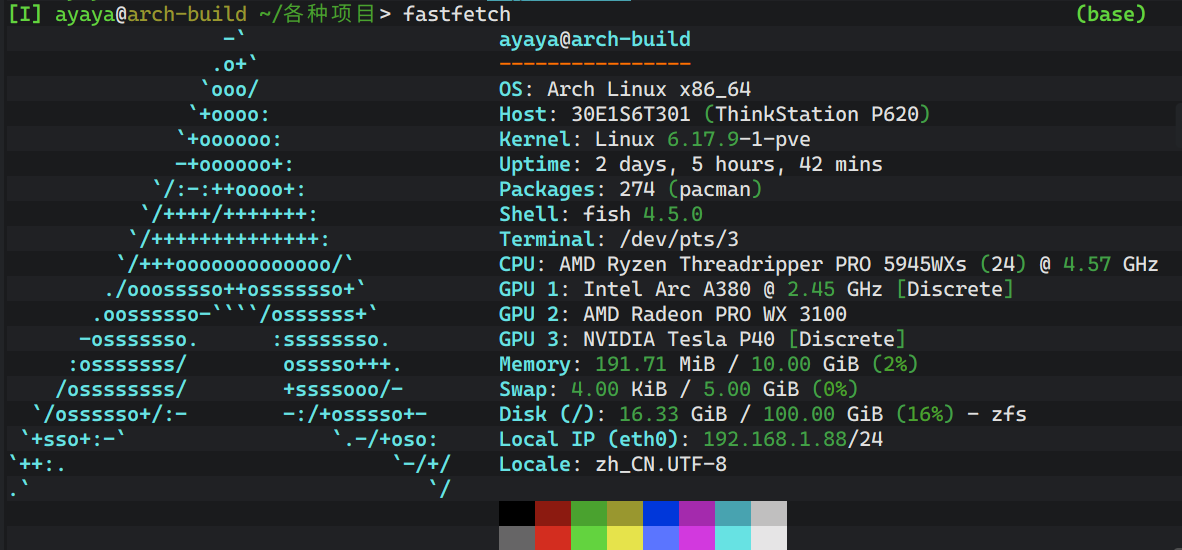Click the '(base)' conda environment indicator
Screen dimensions: 1182x550
1111,14
